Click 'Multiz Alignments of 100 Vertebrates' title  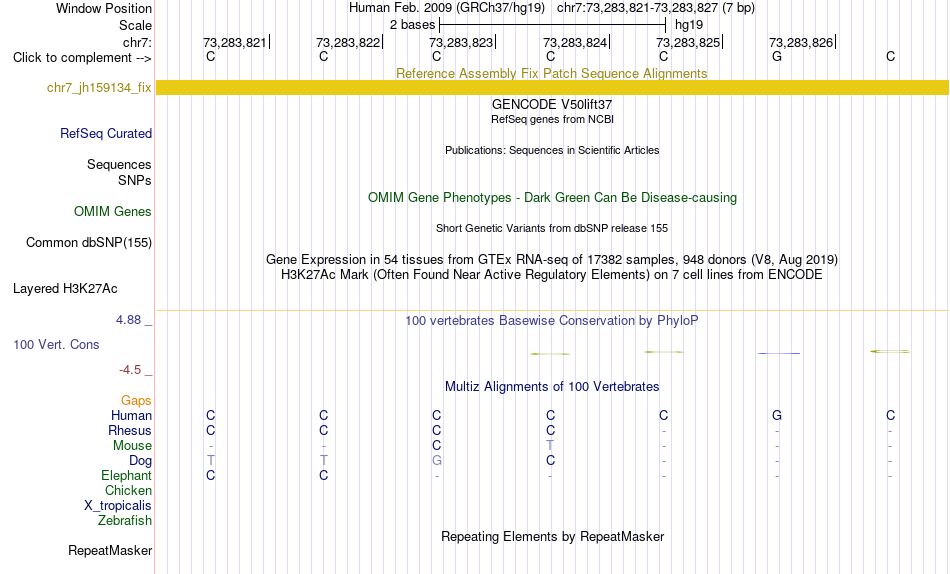(552, 387)
